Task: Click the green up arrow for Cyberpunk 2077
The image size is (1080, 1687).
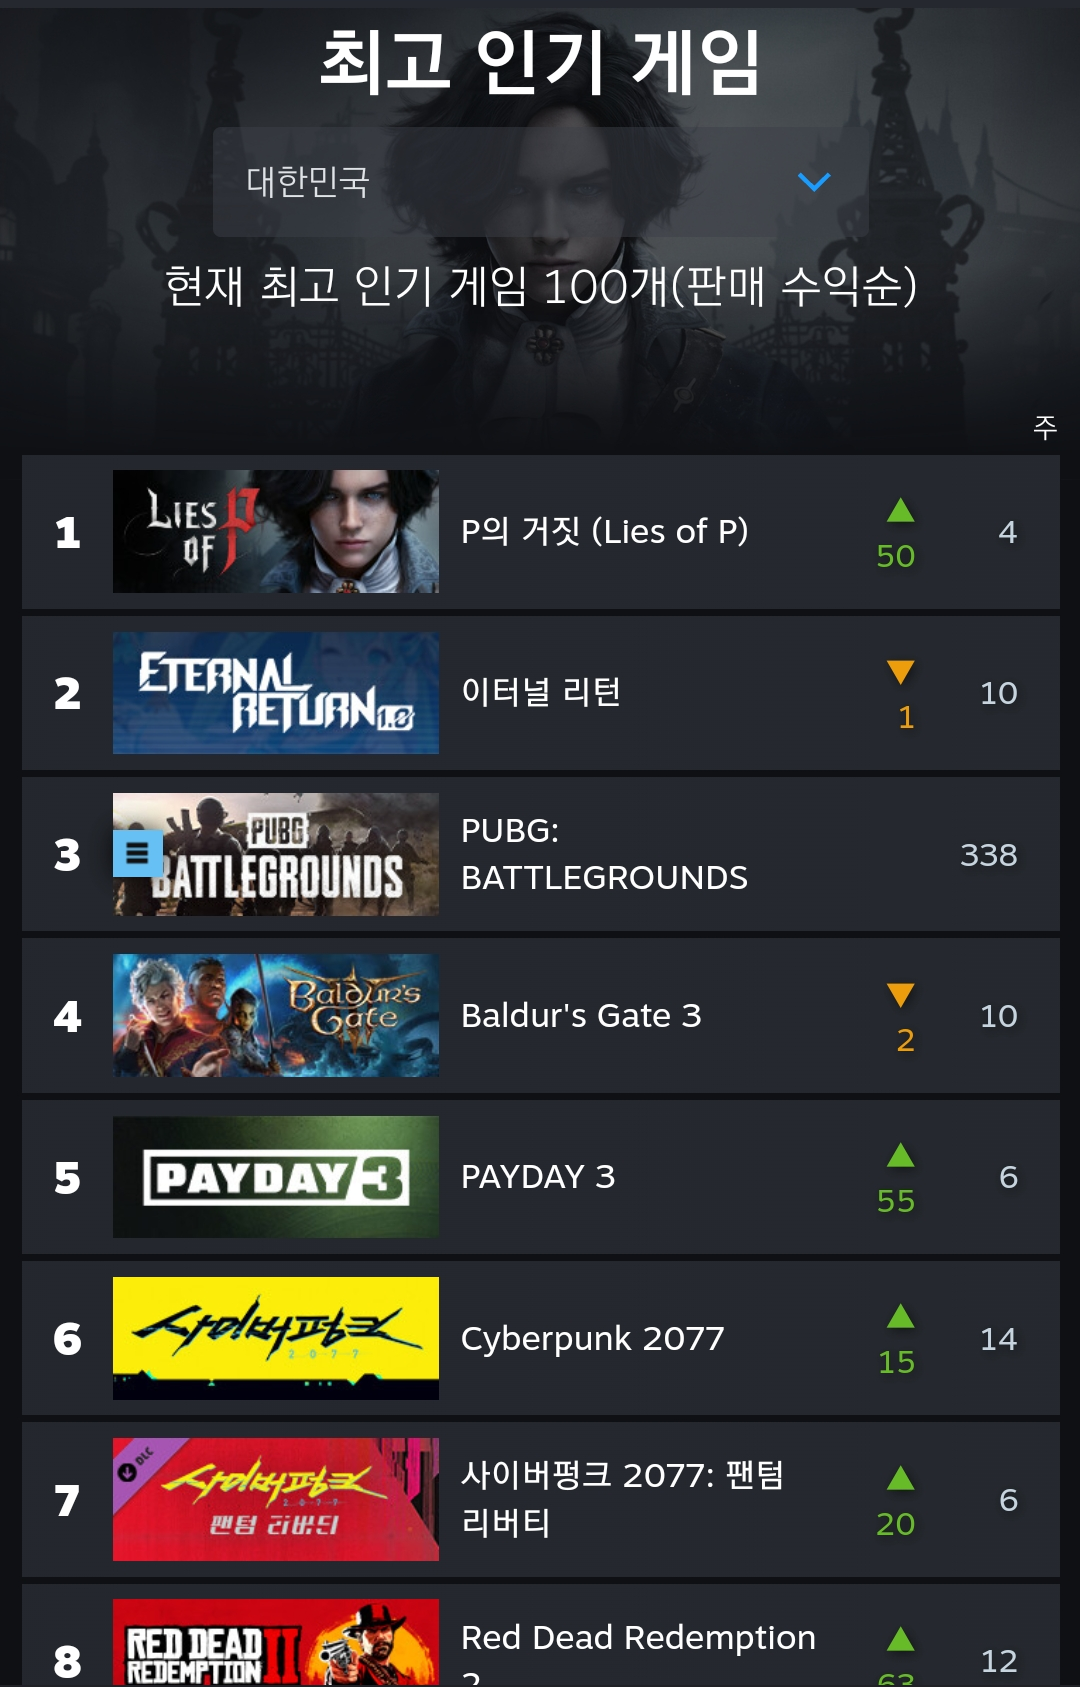Action: coord(900,1316)
